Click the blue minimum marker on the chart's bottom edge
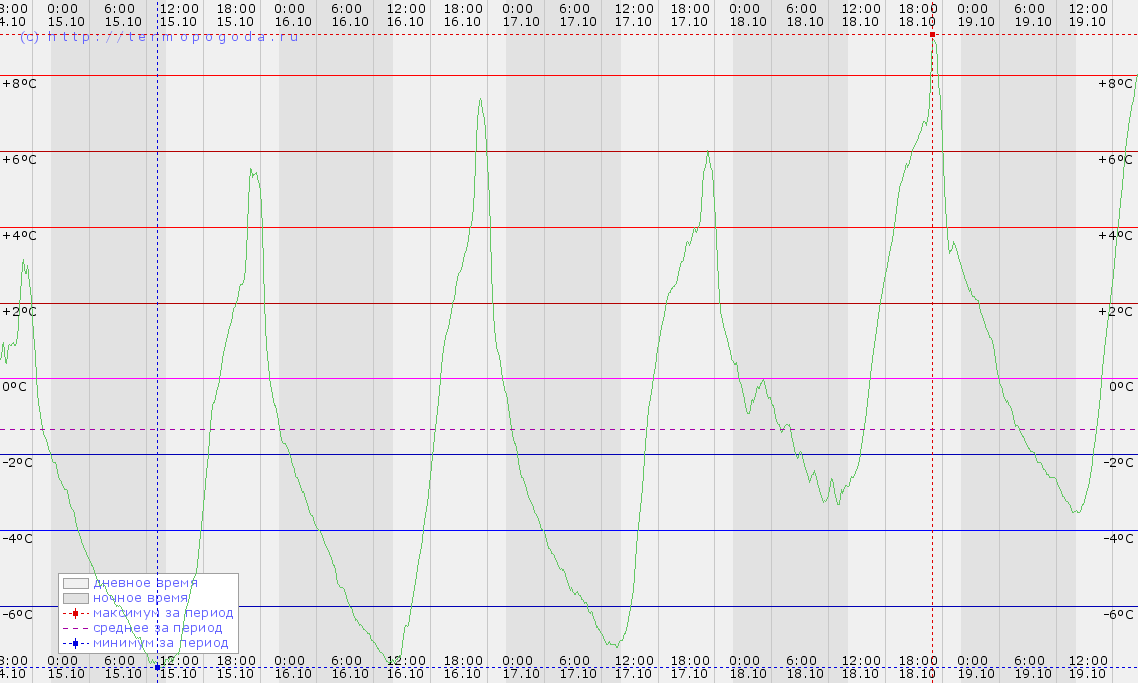 (157, 667)
